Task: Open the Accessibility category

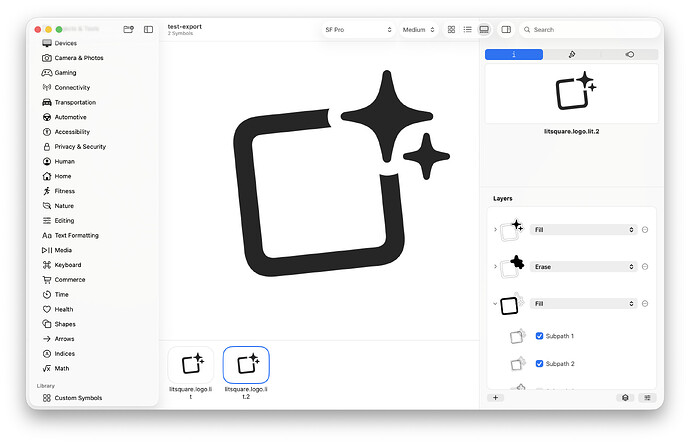Action: pyautogui.click(x=66, y=132)
